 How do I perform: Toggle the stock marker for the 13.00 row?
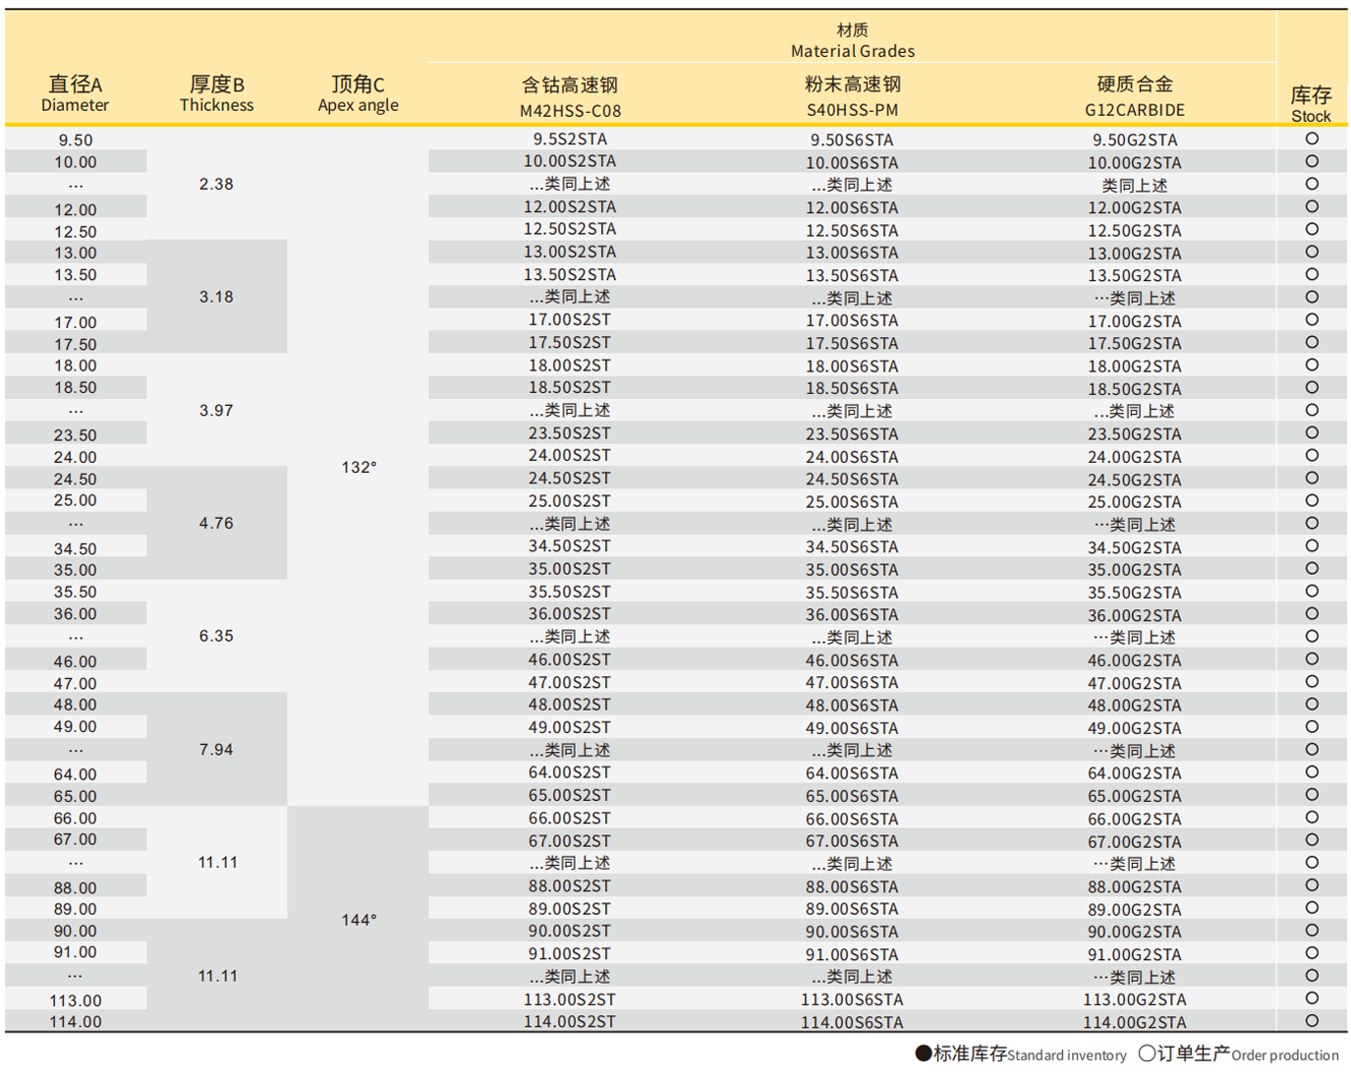point(1311,252)
